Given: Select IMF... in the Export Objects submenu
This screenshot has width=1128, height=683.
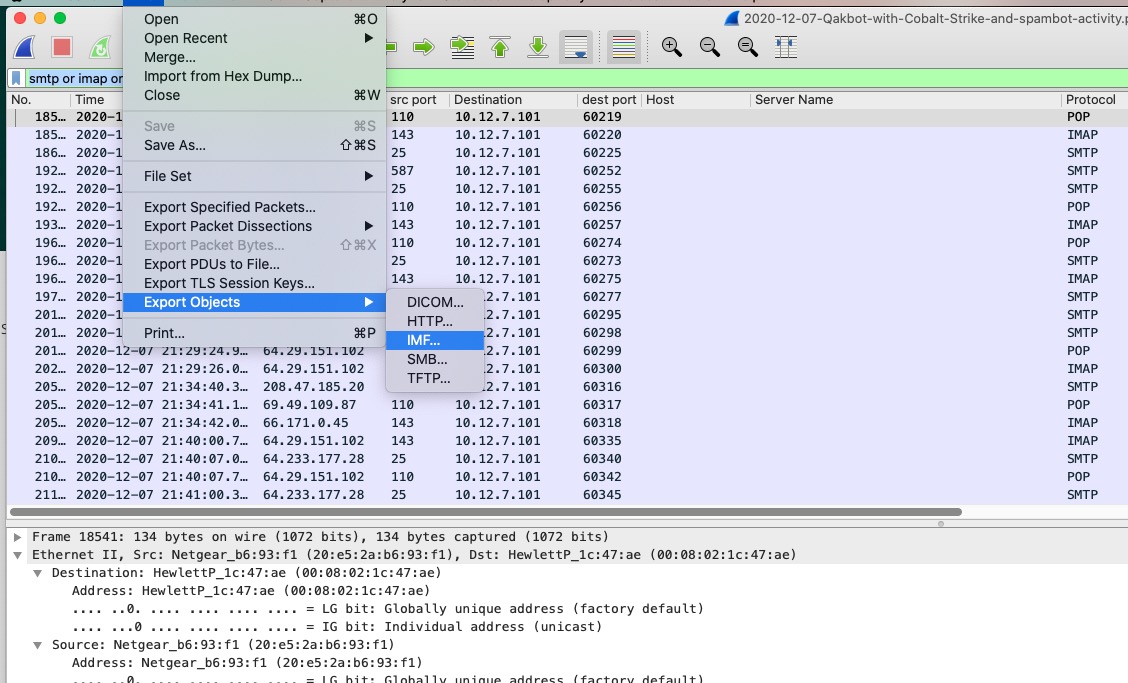Looking at the screenshot, I should [435, 340].
